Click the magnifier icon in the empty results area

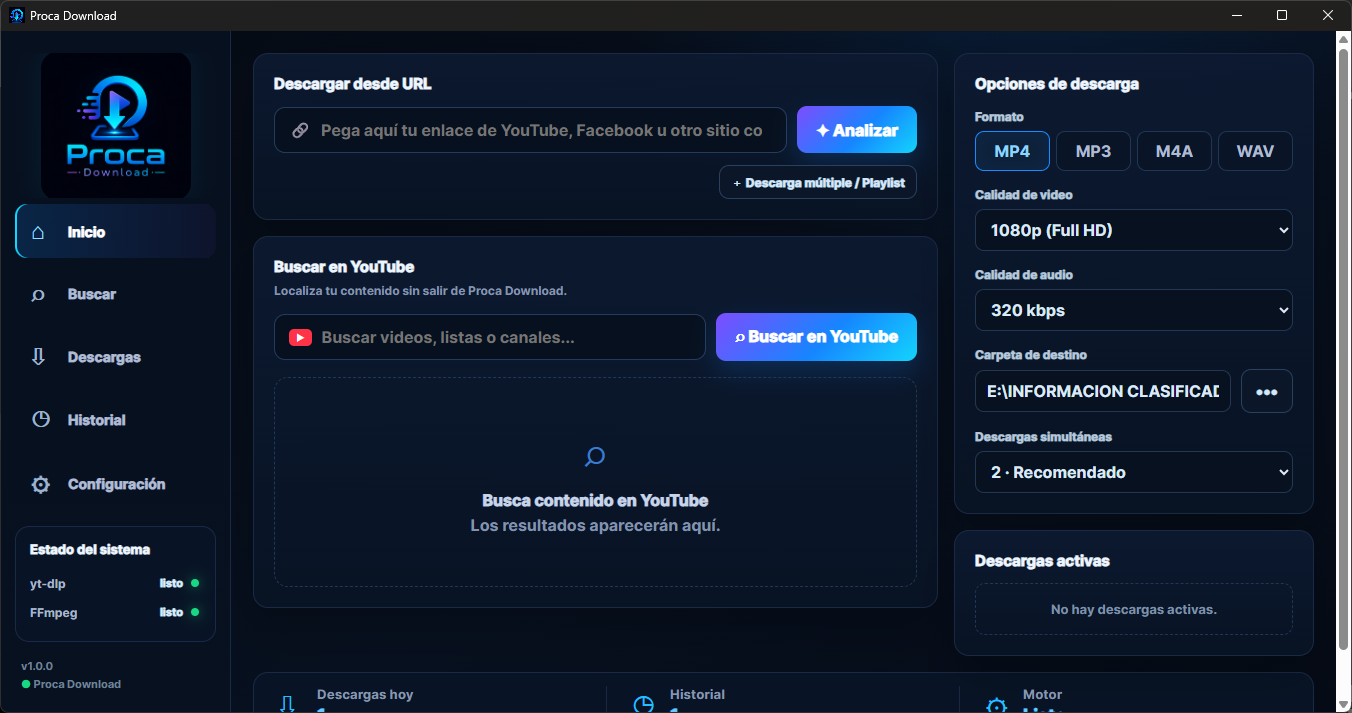click(x=595, y=457)
